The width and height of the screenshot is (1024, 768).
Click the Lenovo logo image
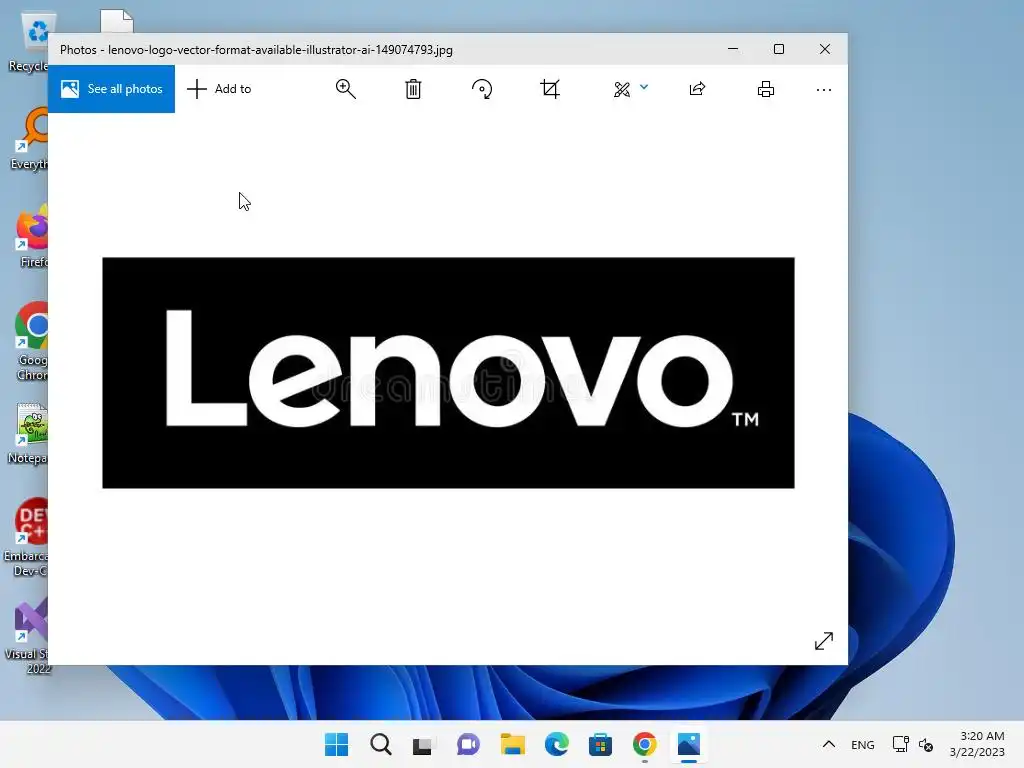pyautogui.click(x=448, y=373)
